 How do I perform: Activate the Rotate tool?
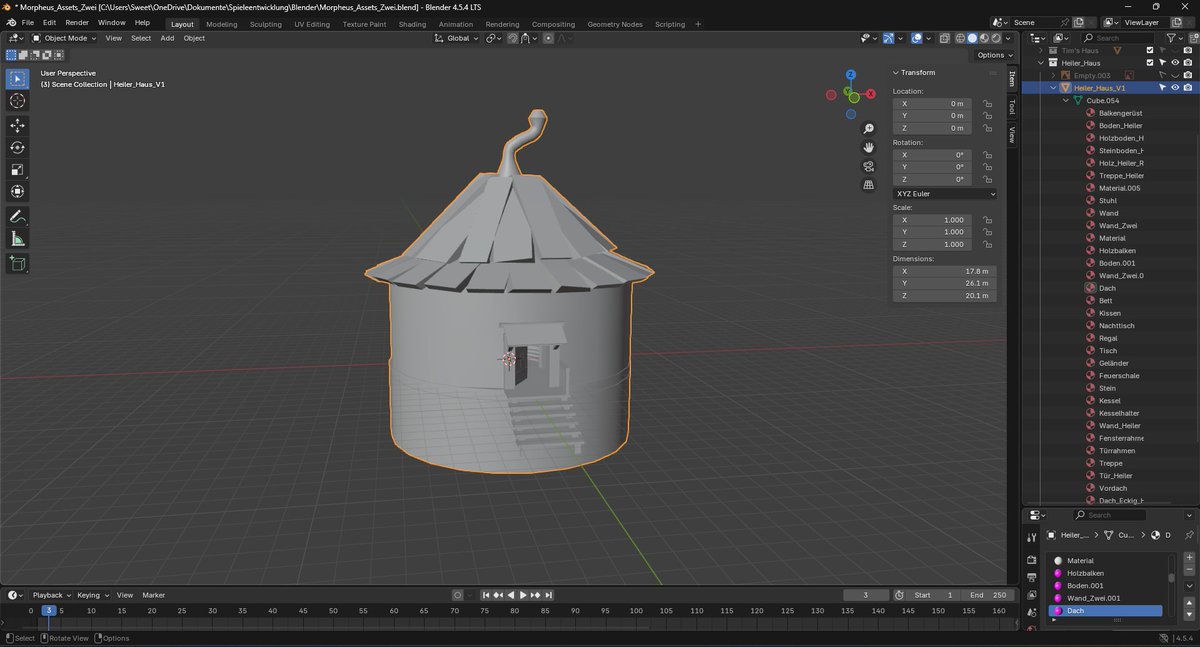point(17,147)
